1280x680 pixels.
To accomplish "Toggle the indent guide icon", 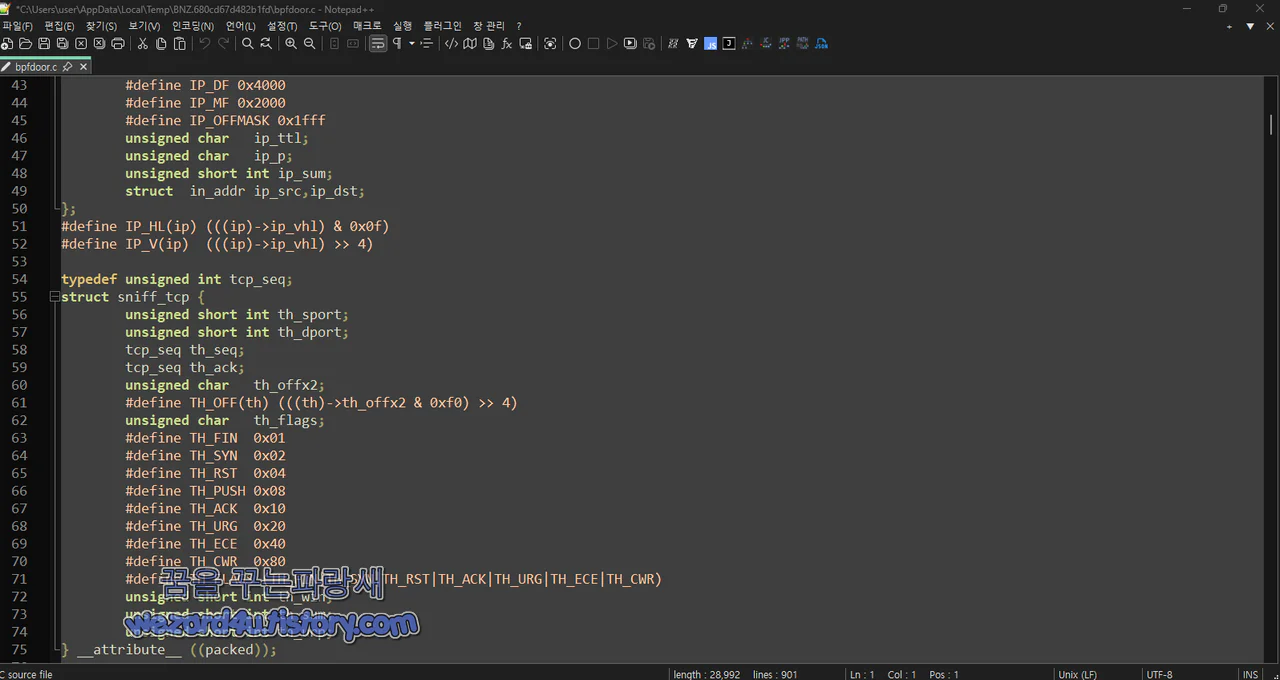I will point(427,44).
